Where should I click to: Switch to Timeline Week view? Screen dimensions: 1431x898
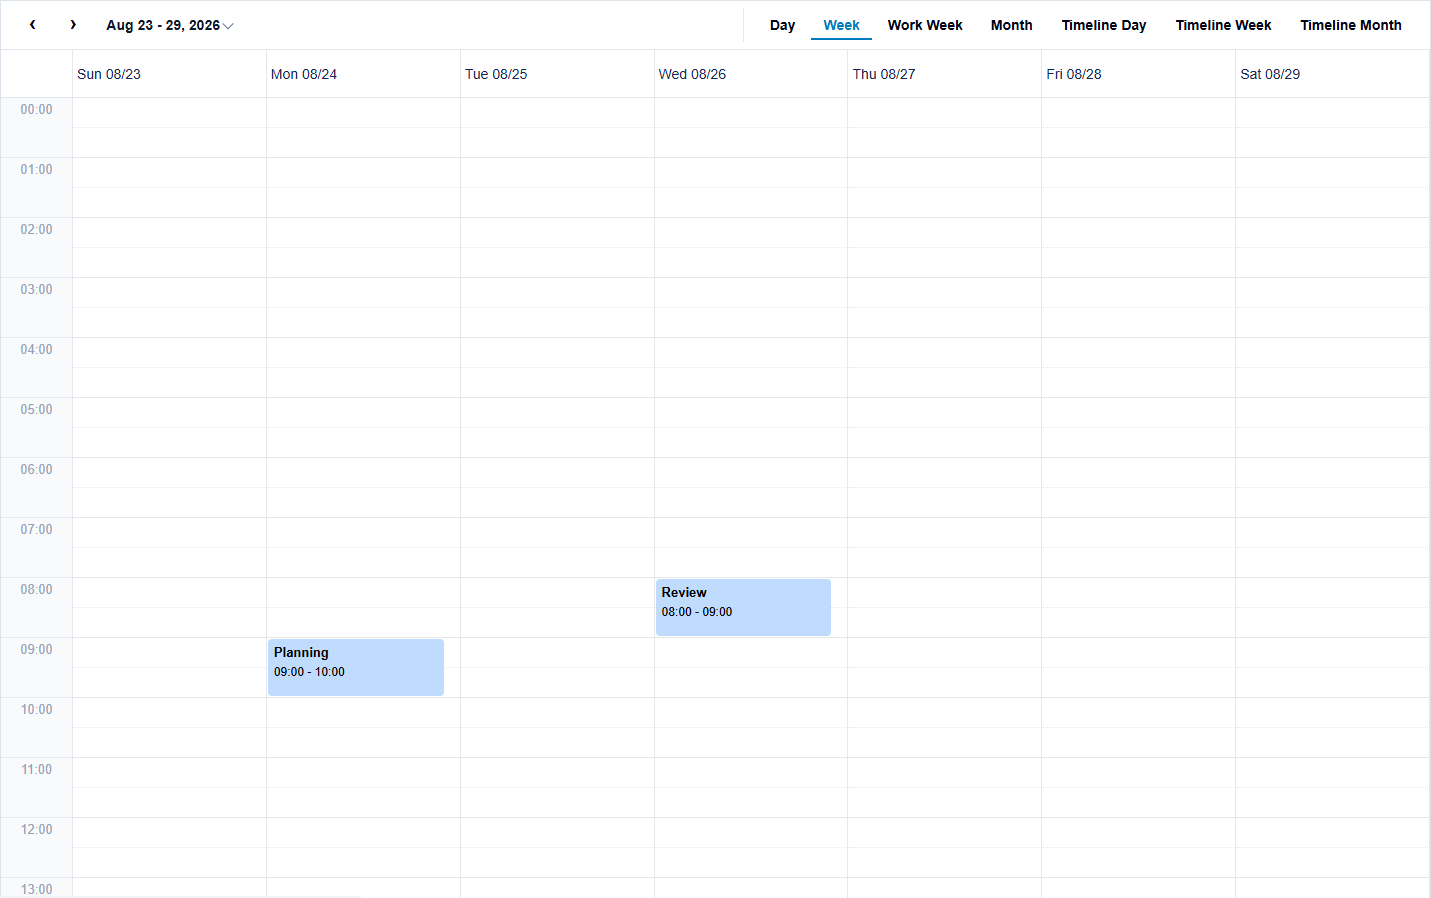coord(1223,25)
